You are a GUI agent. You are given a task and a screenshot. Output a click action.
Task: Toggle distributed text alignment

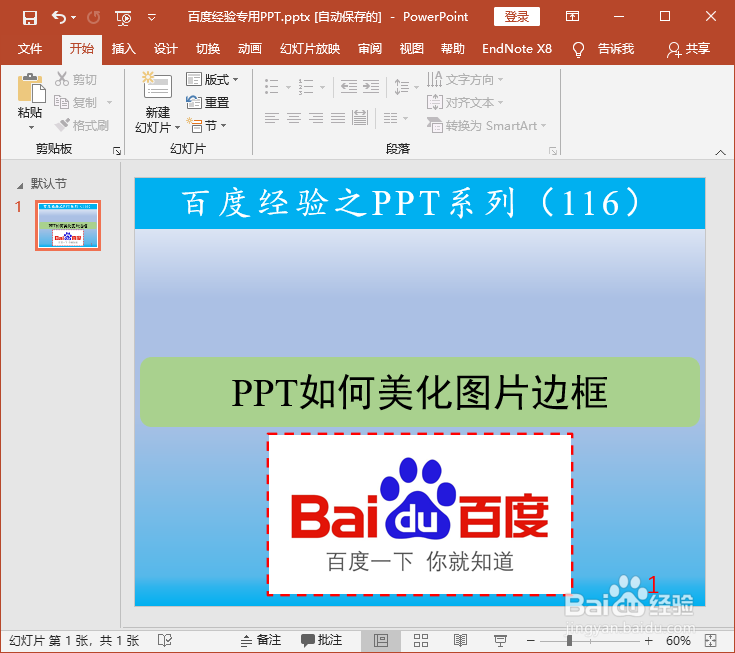click(x=360, y=117)
